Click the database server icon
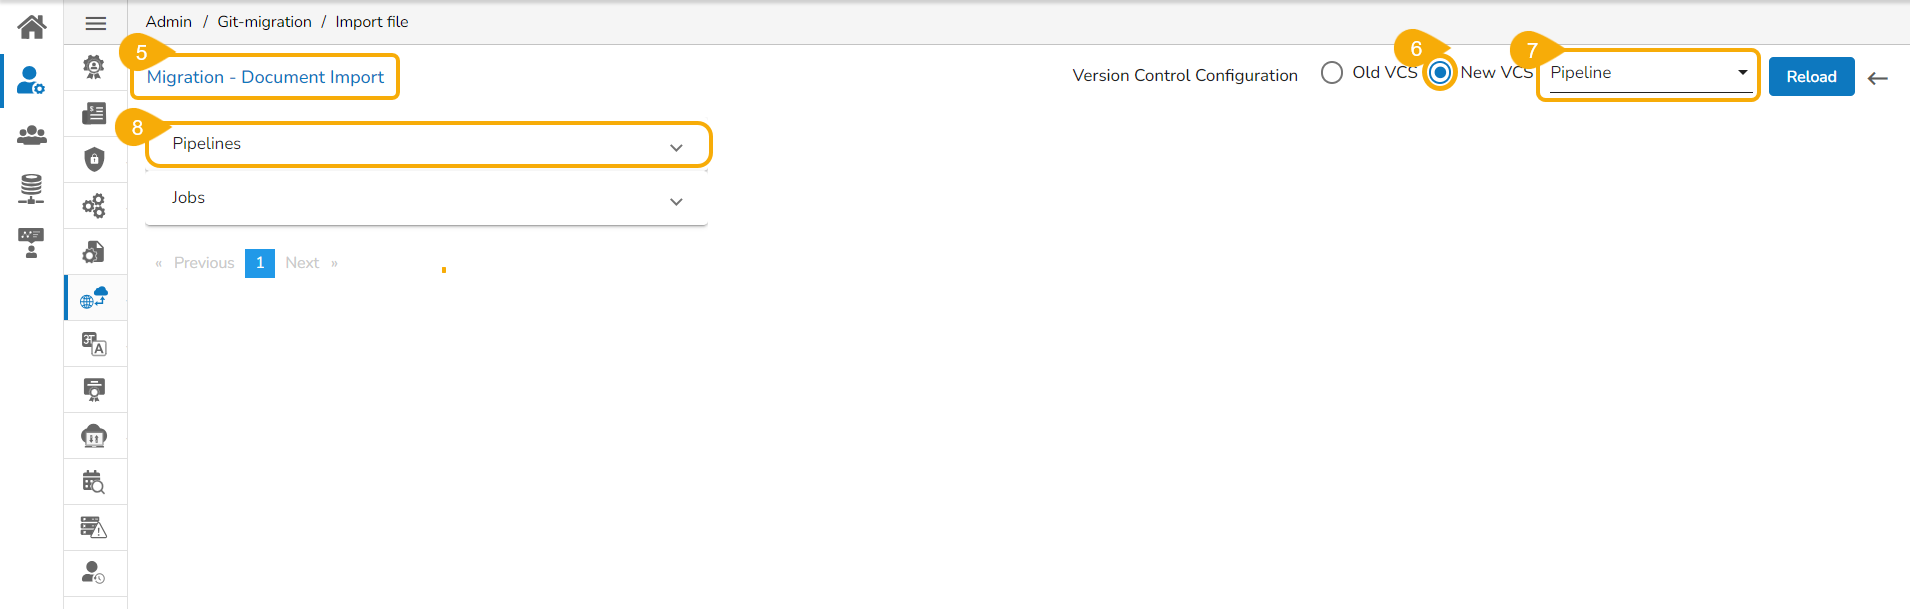Viewport: 1910px width, 609px height. 32,188
